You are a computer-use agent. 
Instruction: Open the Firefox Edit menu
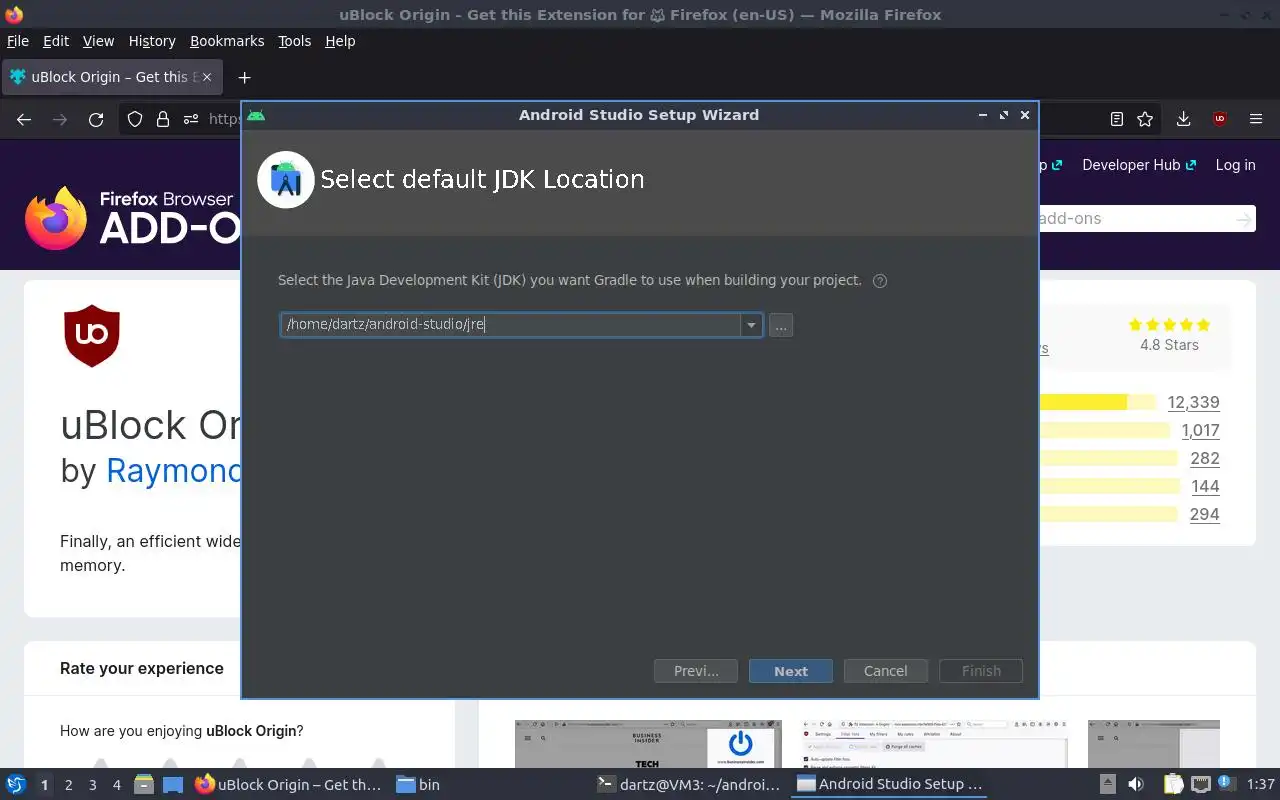click(56, 41)
